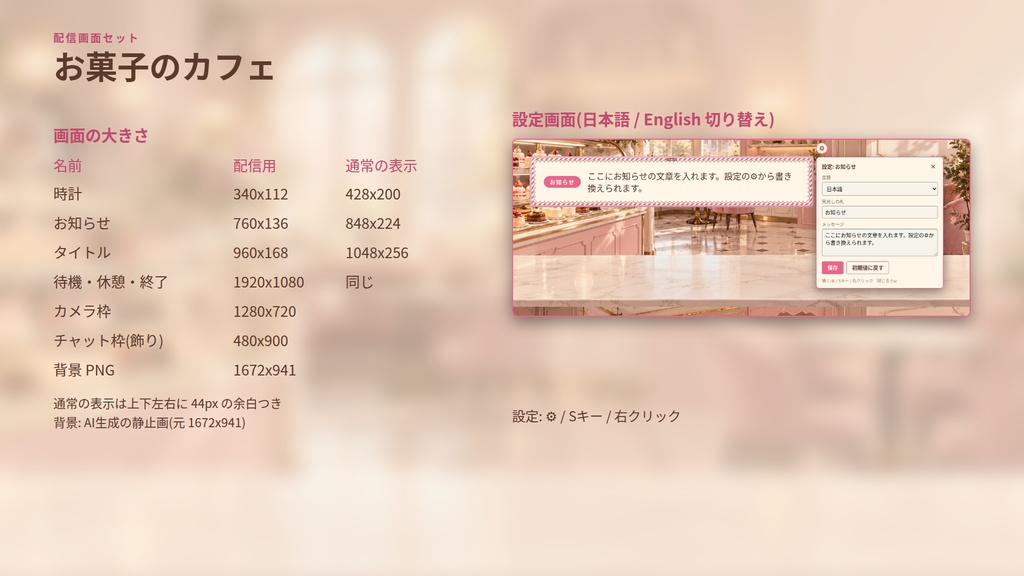Click the お知らせ row name in the table
Image resolution: width=1024 pixels, height=576 pixels.
[82, 223]
